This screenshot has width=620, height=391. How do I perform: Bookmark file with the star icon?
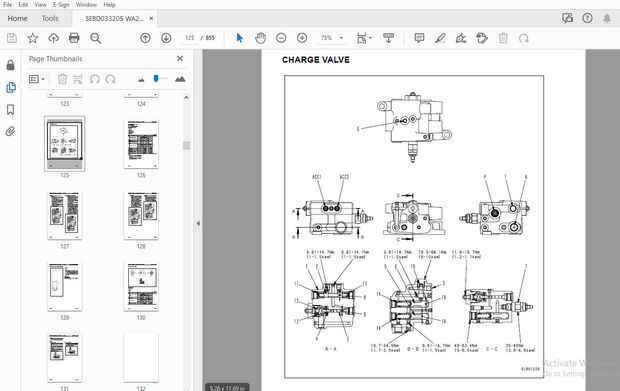point(32,38)
